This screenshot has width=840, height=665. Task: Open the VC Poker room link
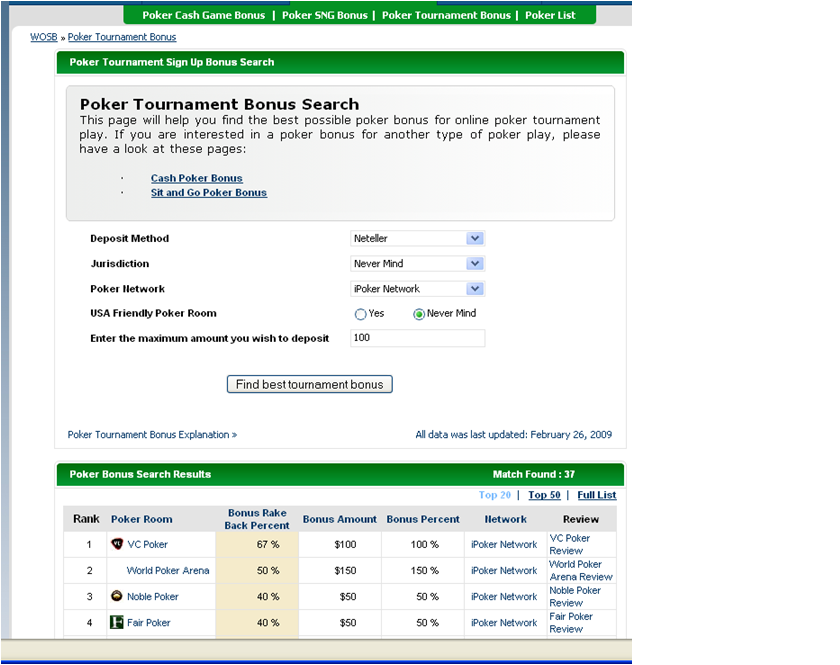coord(147,544)
